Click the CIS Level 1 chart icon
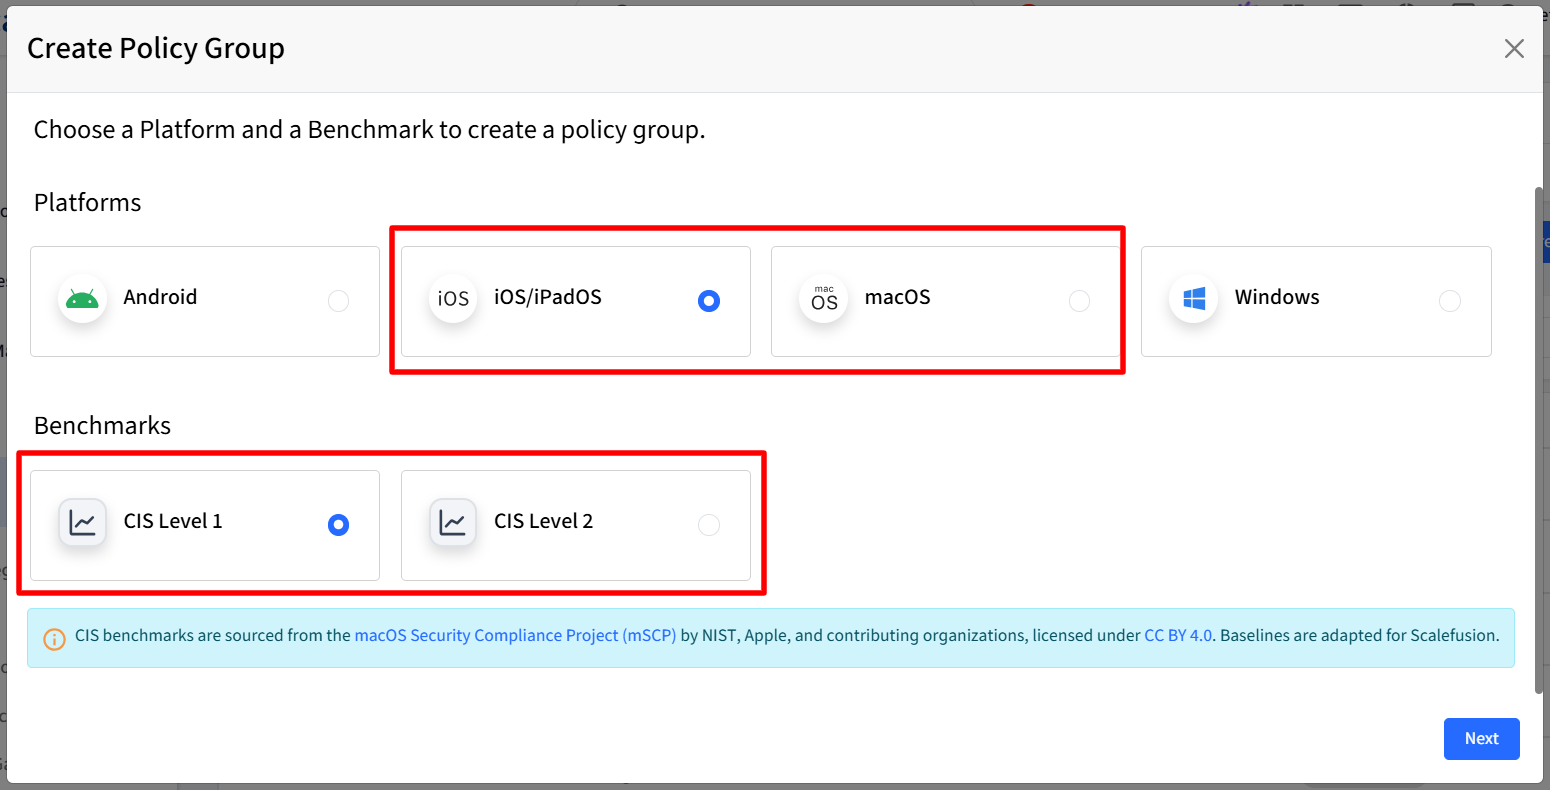Image resolution: width=1550 pixels, height=790 pixels. [83, 523]
